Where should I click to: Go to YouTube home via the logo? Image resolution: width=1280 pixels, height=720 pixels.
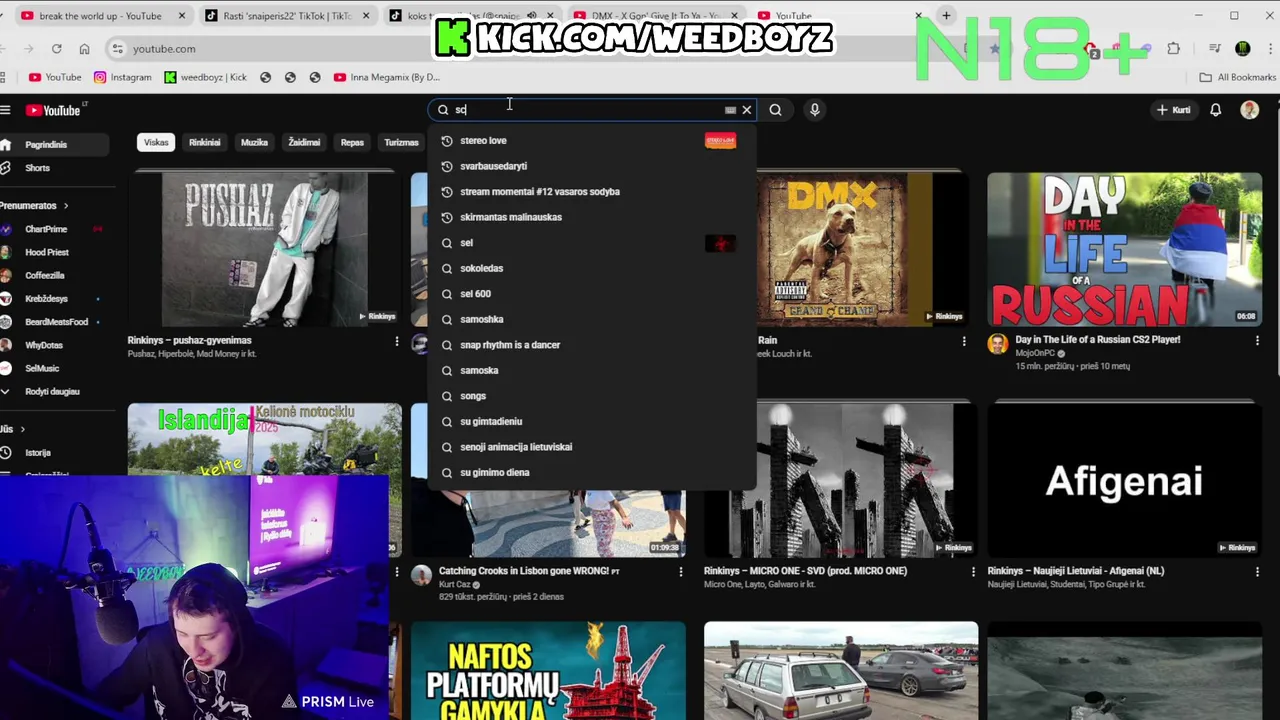[53, 110]
